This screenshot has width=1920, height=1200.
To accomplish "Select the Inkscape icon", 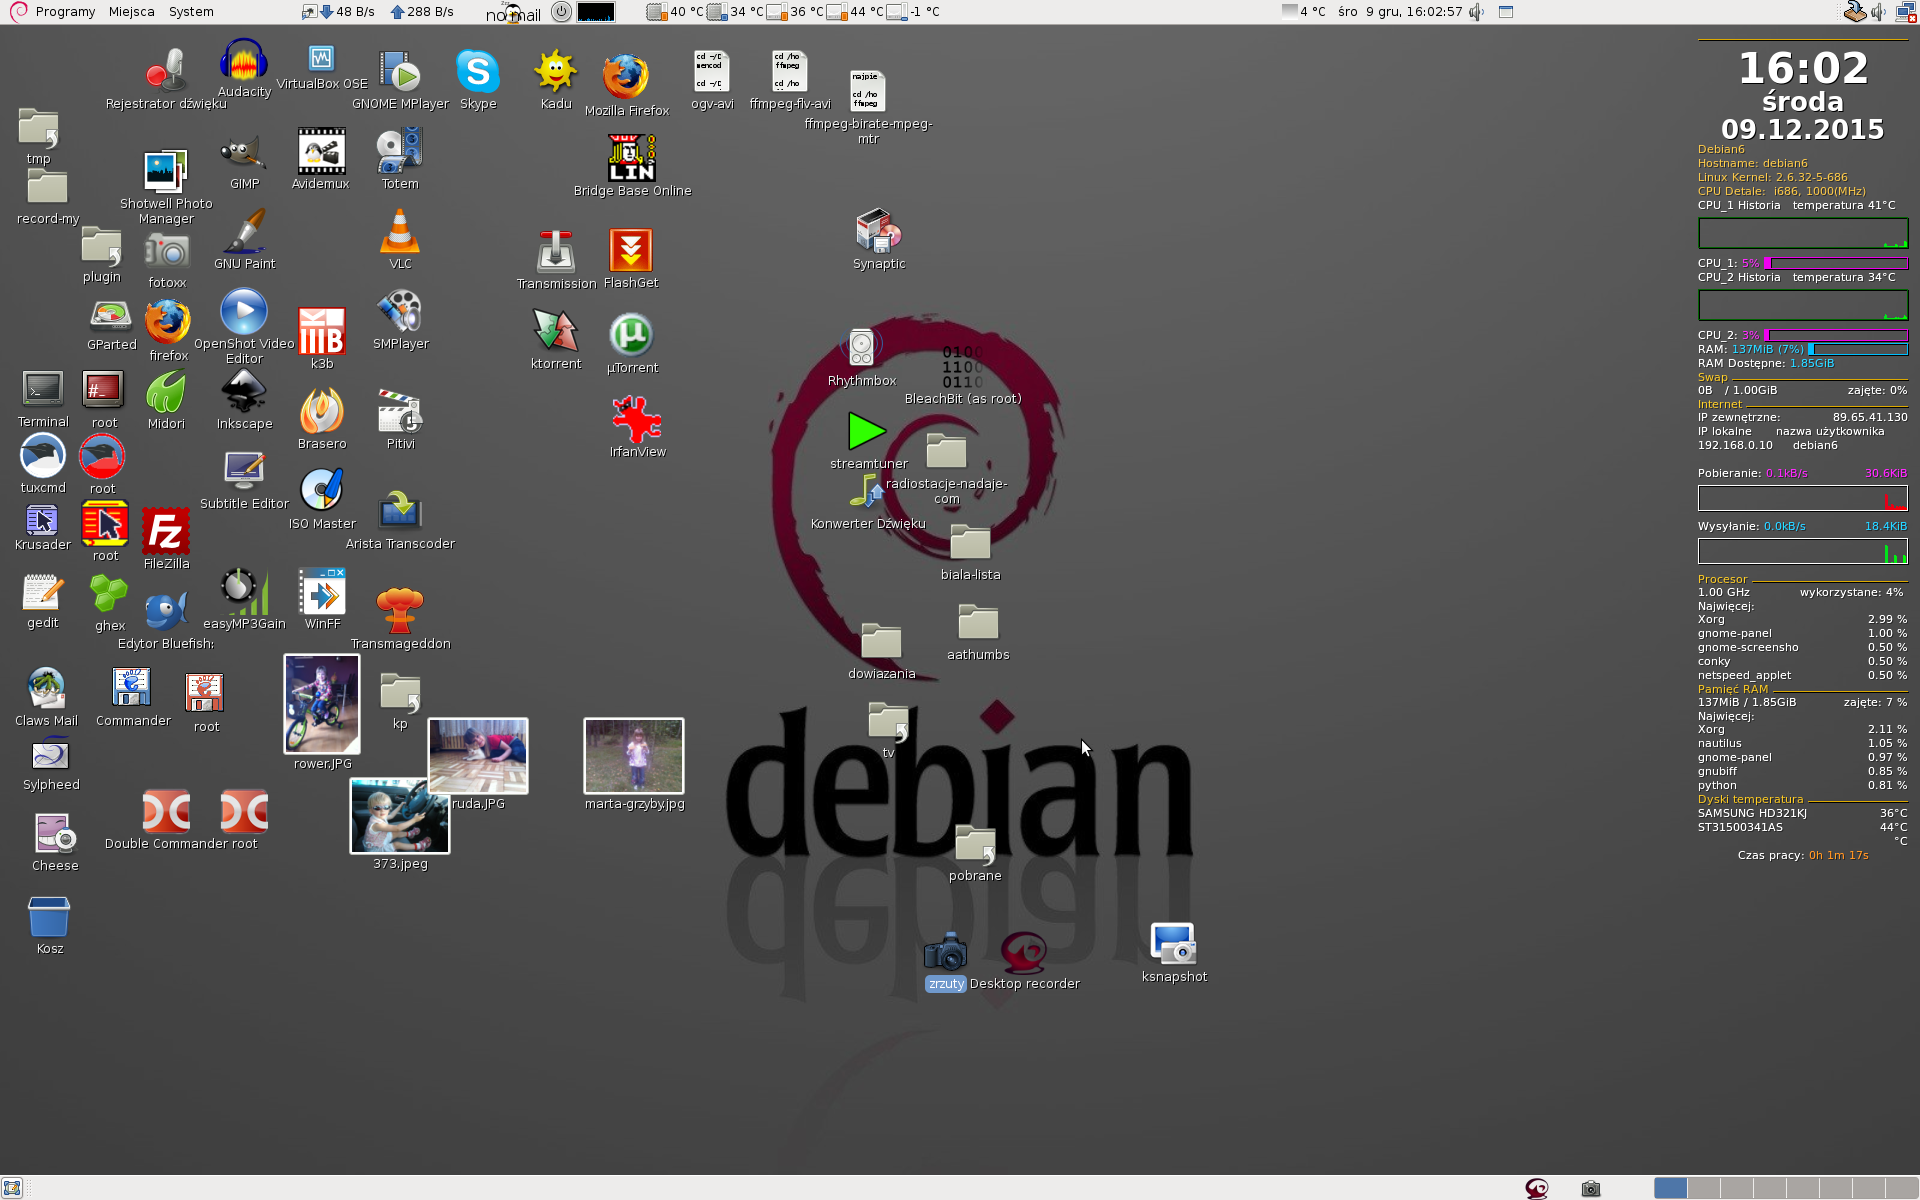I will (244, 391).
